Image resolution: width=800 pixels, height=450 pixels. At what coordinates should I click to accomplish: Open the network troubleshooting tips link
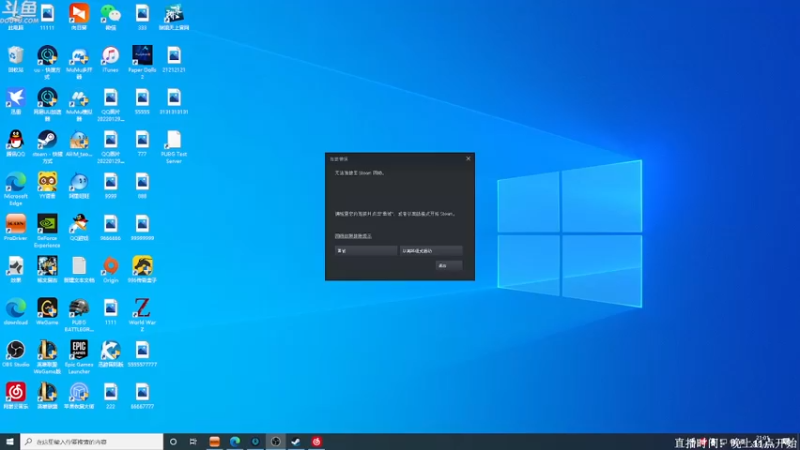[353, 236]
